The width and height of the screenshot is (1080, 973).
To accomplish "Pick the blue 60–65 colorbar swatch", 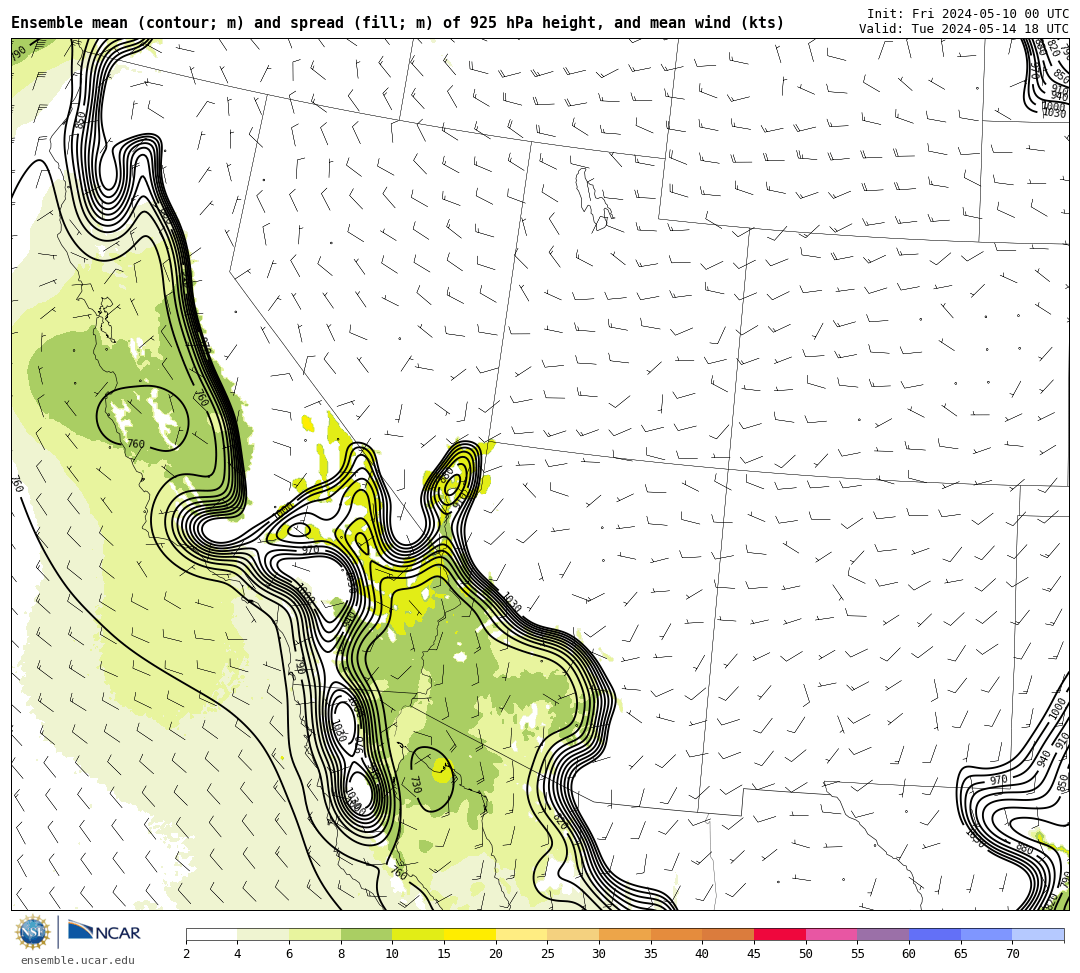I will (935, 934).
